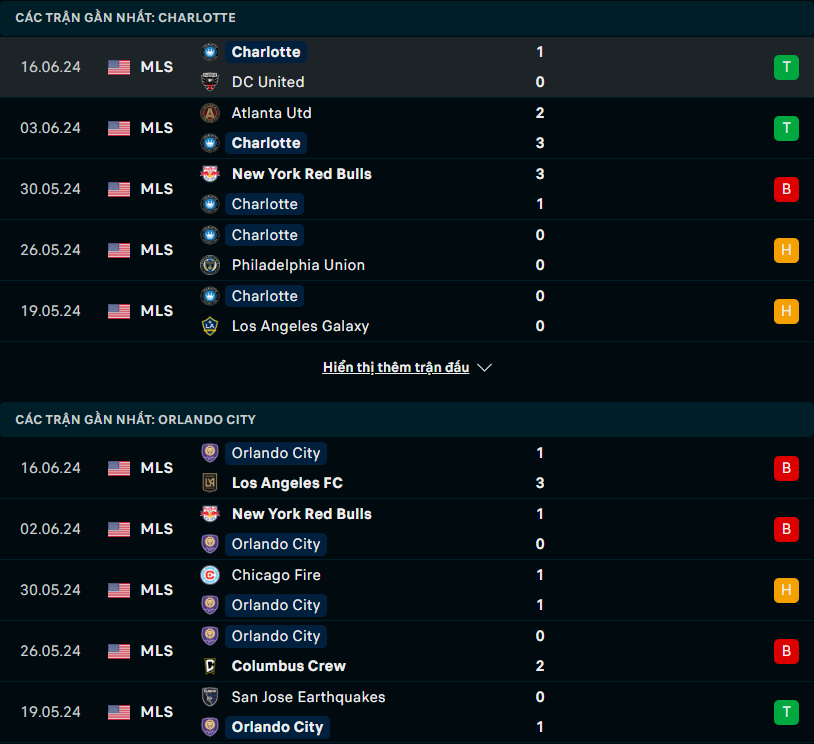
Task: Open Los Angeles FC team name
Action: [x=287, y=483]
